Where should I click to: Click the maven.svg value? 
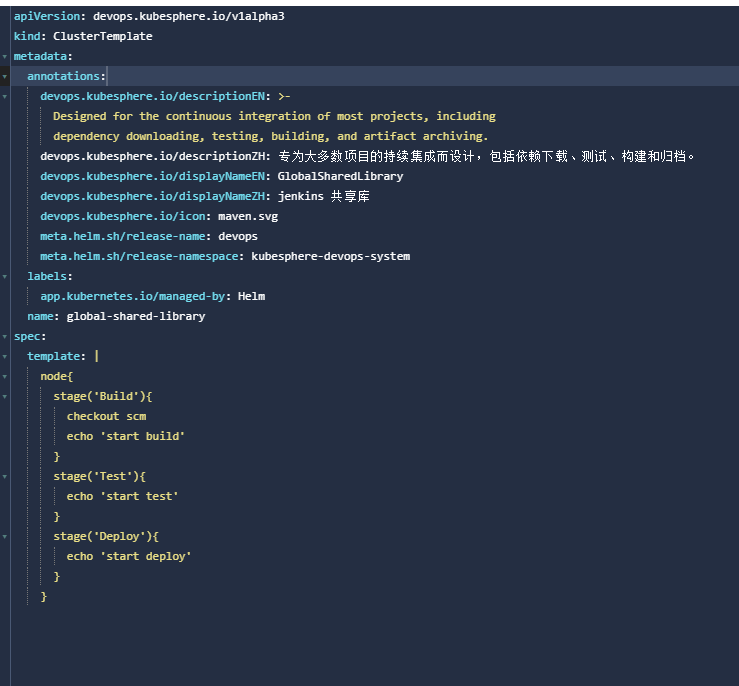(x=248, y=216)
